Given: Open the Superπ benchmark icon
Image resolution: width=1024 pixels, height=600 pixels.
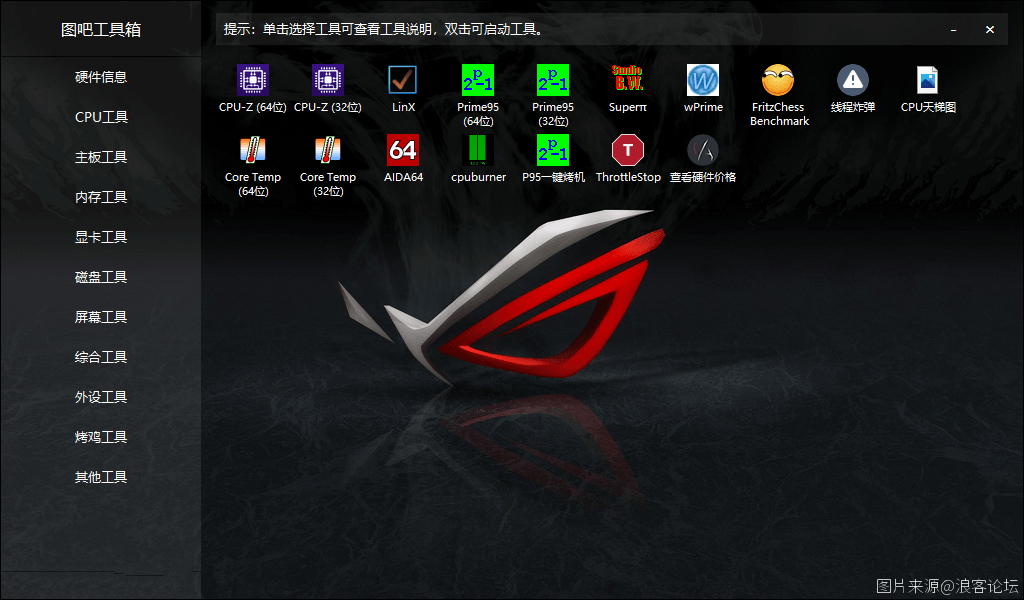Looking at the screenshot, I should tap(628, 80).
